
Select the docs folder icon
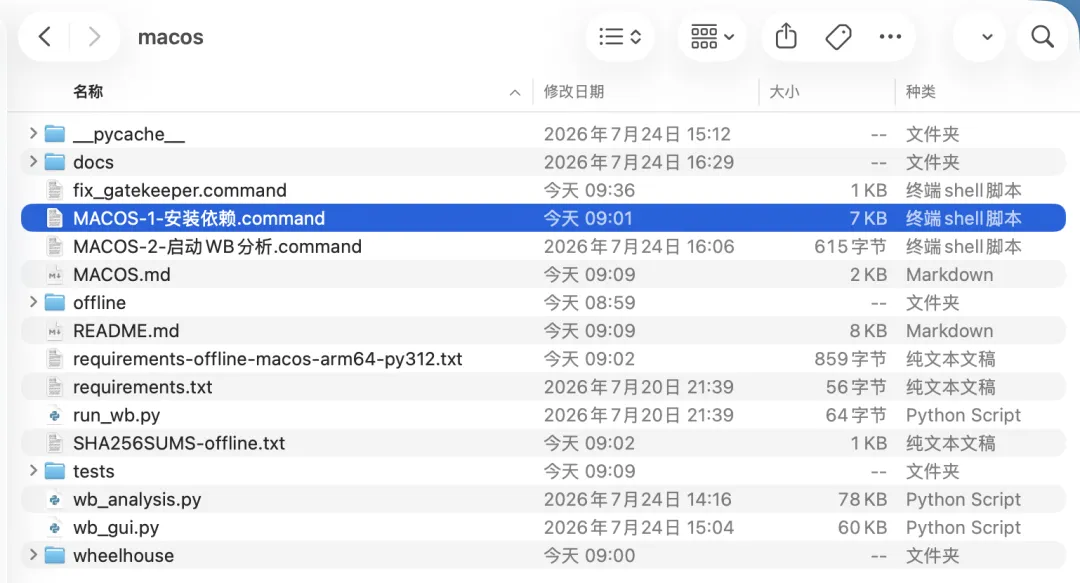point(54,162)
